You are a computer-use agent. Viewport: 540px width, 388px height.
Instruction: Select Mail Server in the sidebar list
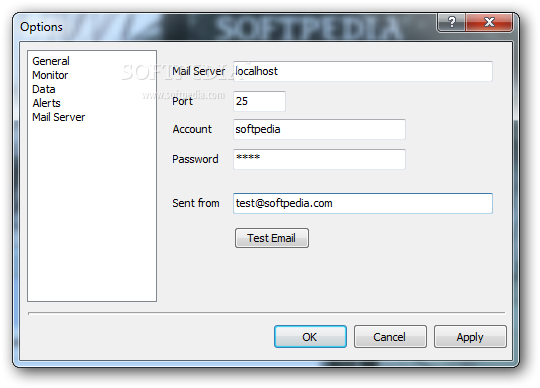(x=59, y=117)
